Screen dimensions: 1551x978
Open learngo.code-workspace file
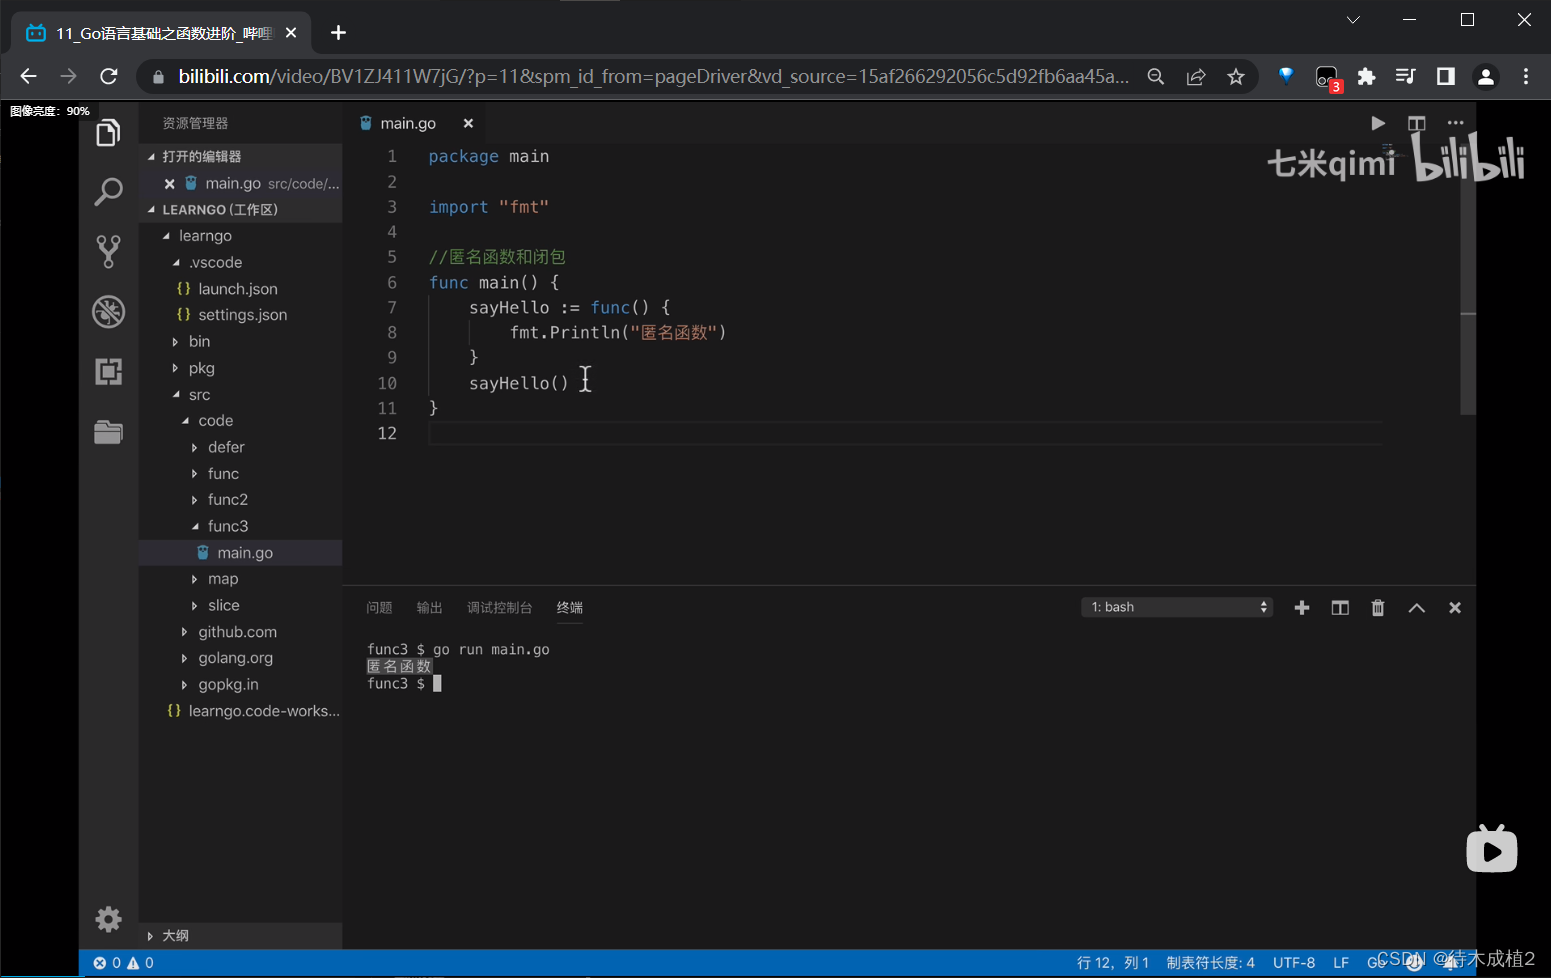[240, 711]
